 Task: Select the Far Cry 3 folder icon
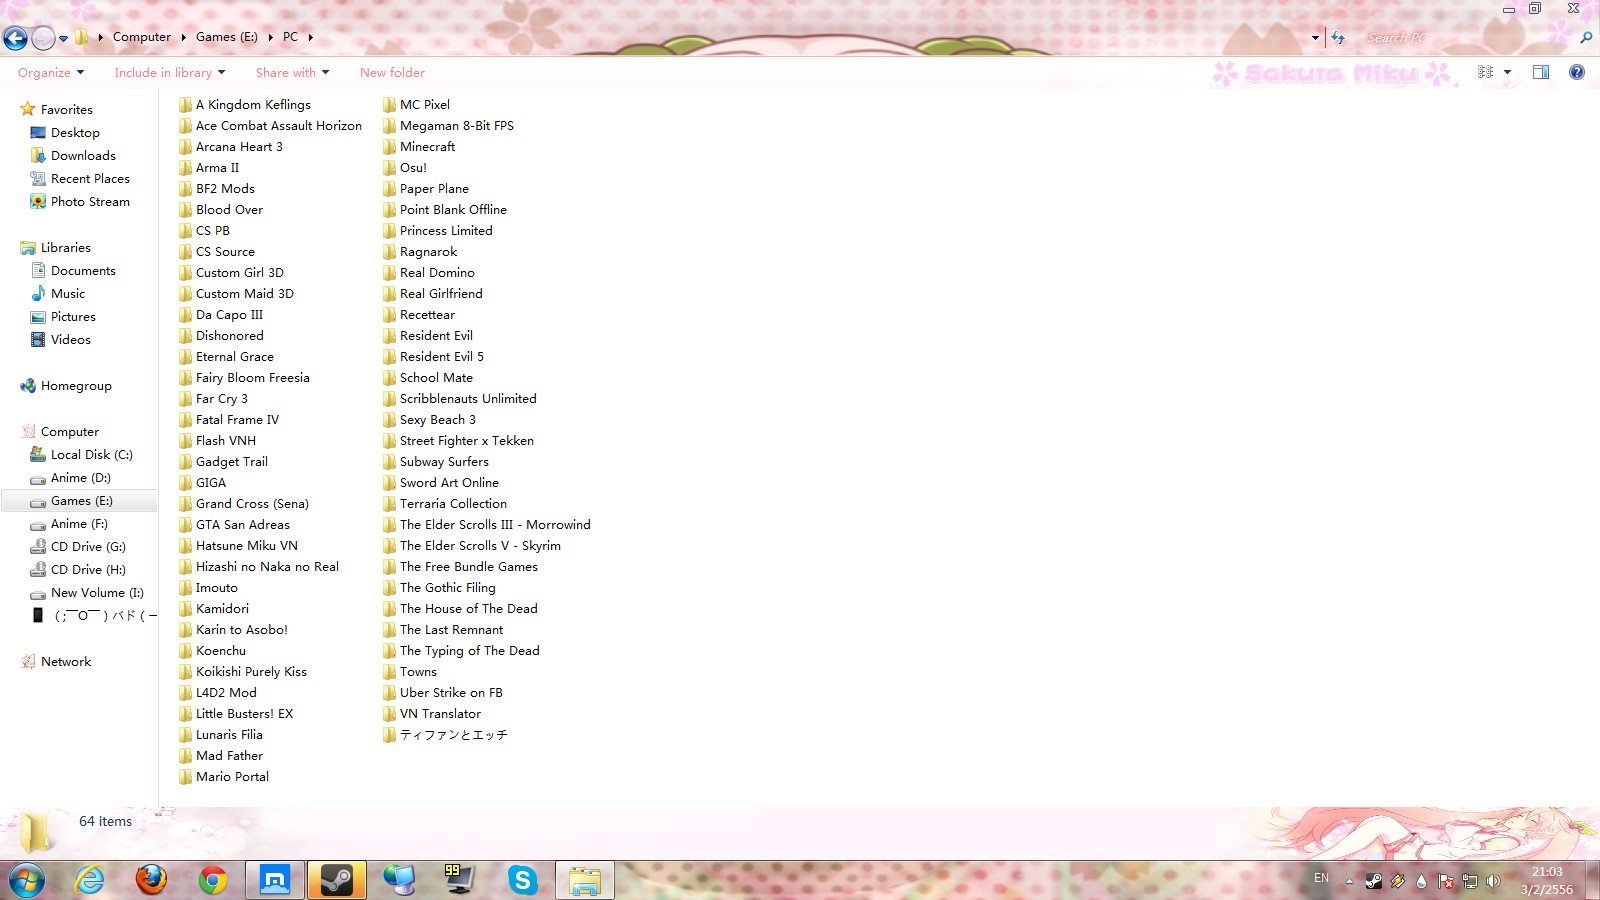[x=186, y=399]
